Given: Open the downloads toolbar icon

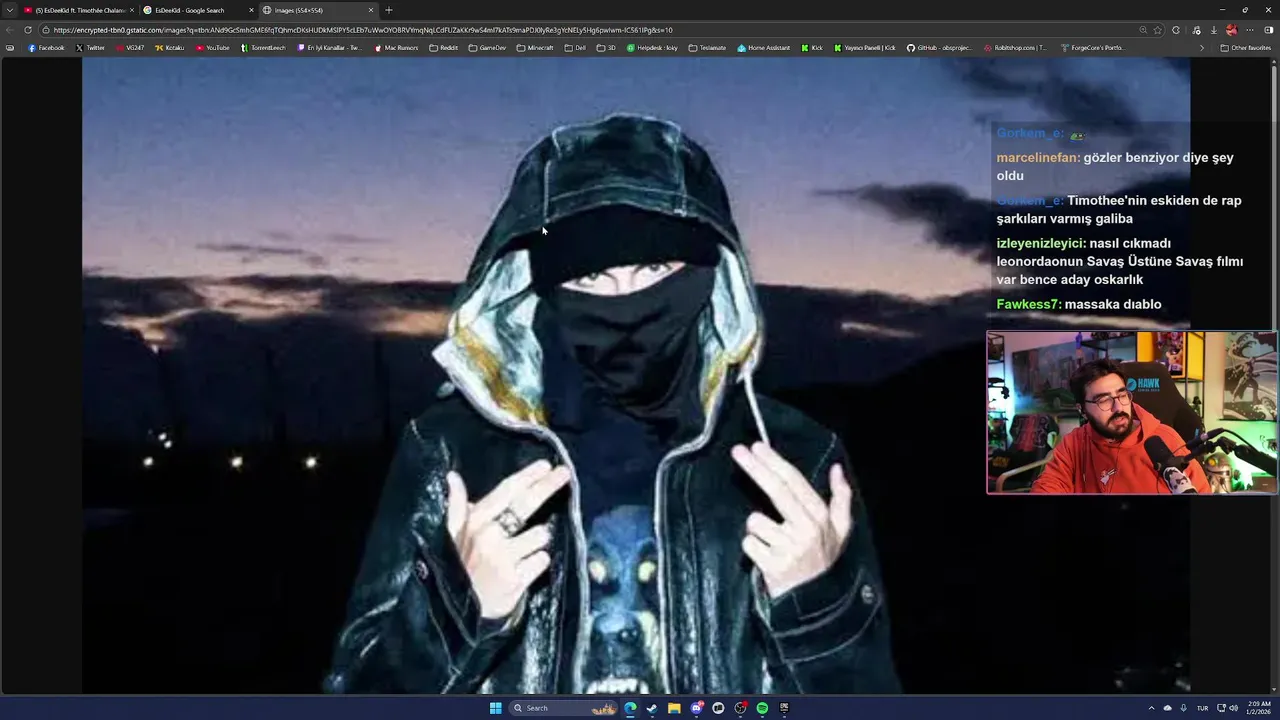Looking at the screenshot, I should (x=1214, y=30).
